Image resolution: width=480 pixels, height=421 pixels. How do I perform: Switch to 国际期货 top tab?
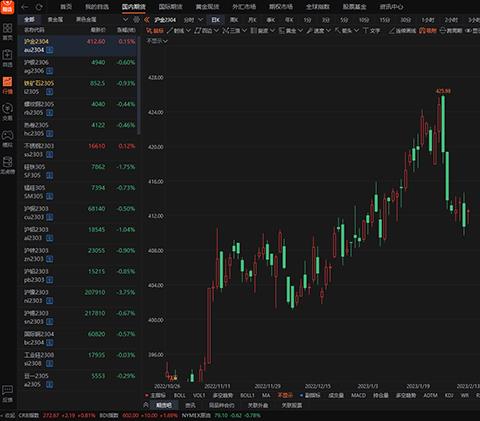tap(170, 7)
